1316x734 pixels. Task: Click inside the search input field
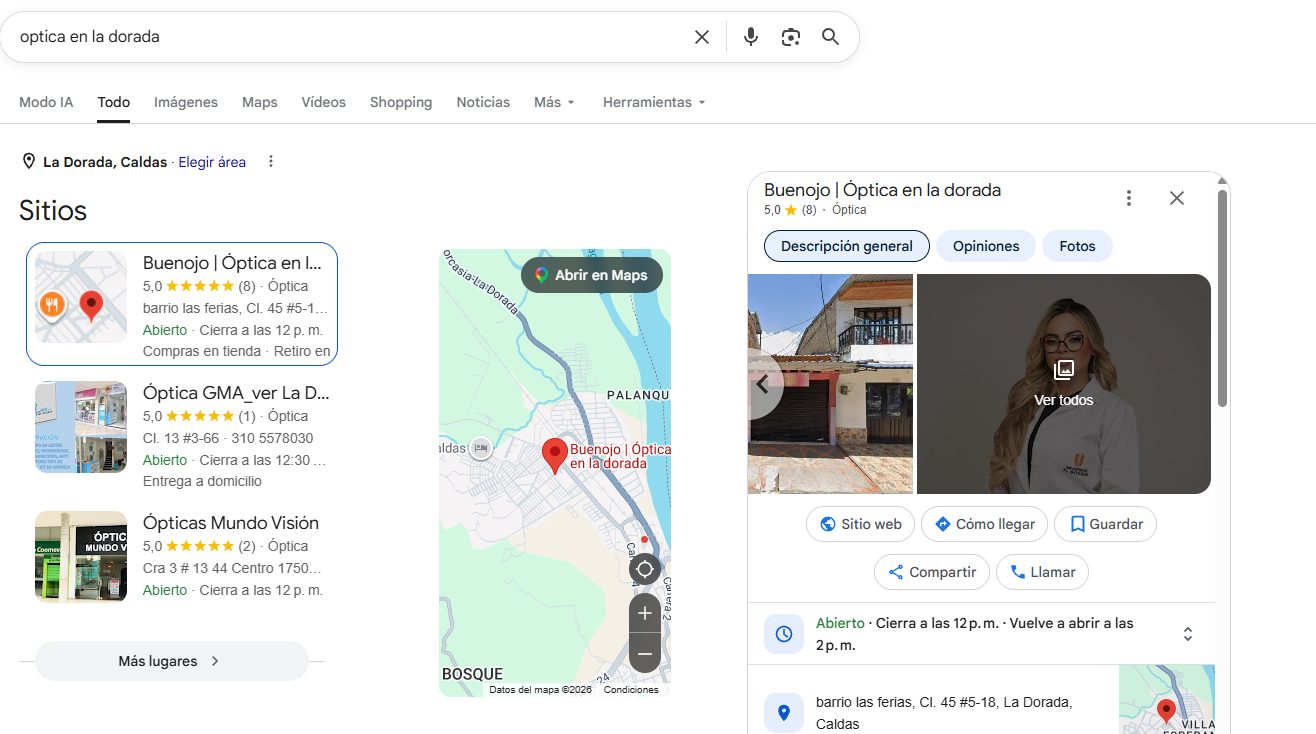350,37
